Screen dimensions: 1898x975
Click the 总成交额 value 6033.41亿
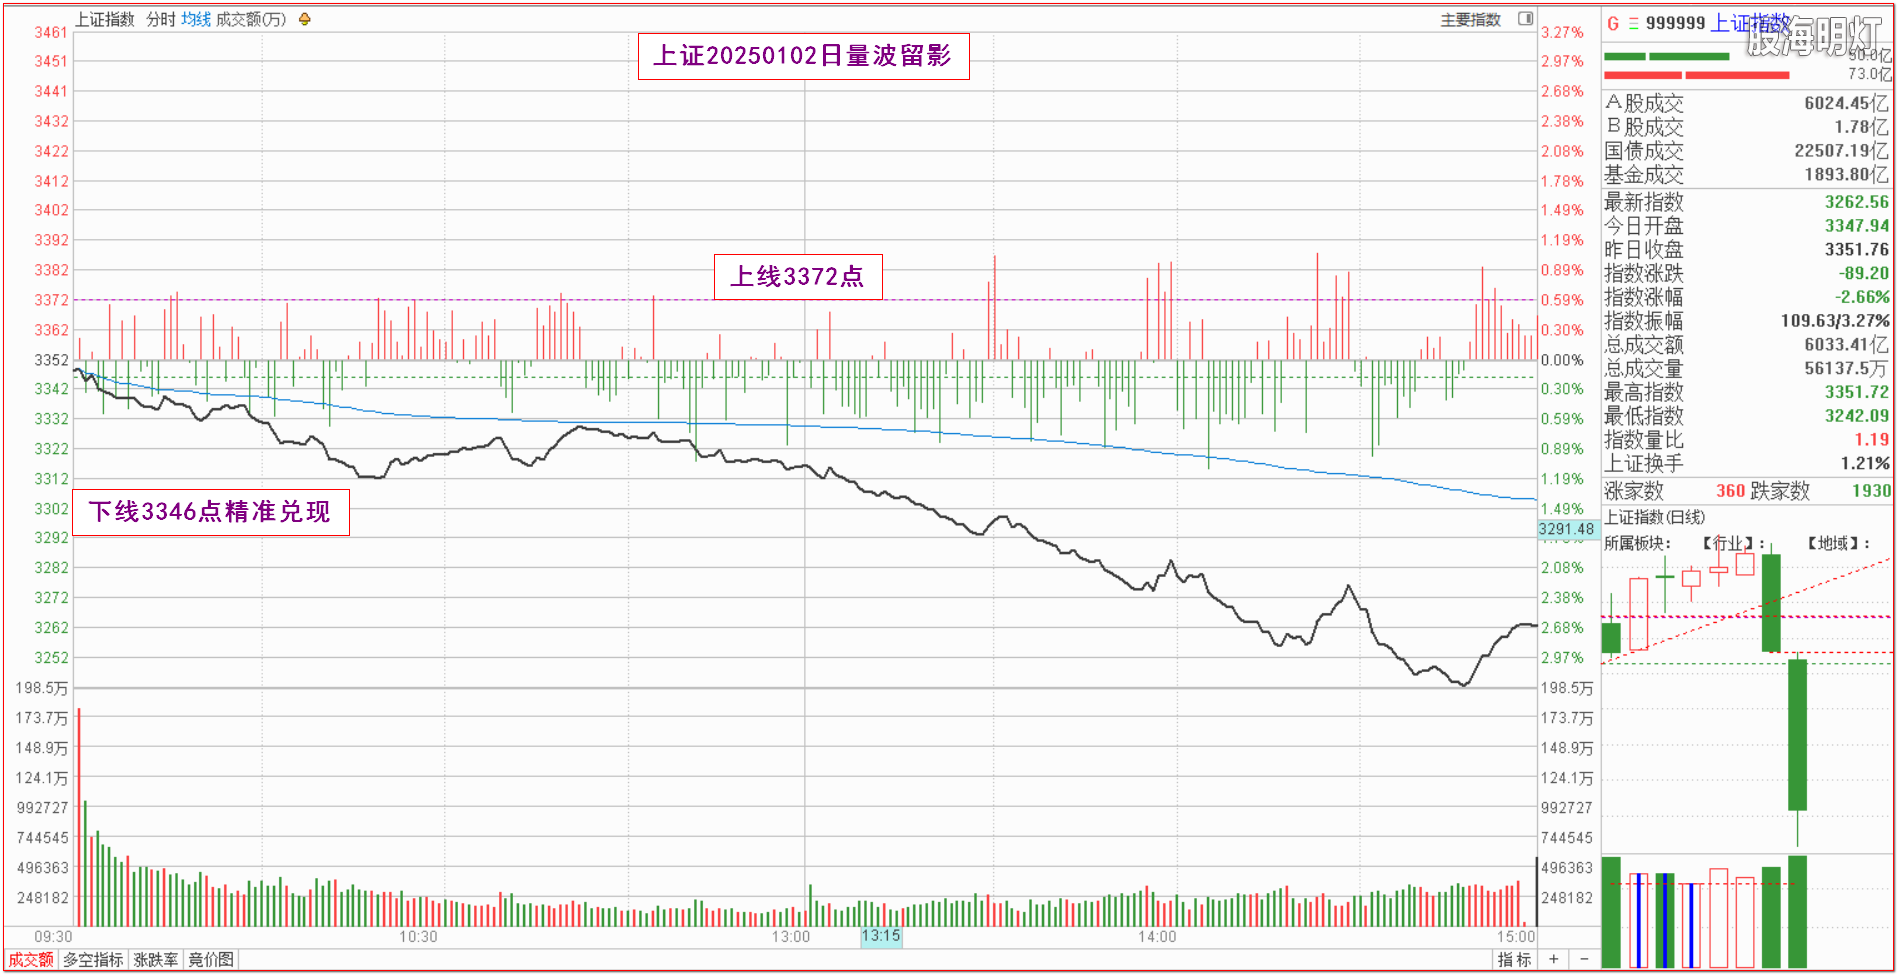tap(1847, 345)
